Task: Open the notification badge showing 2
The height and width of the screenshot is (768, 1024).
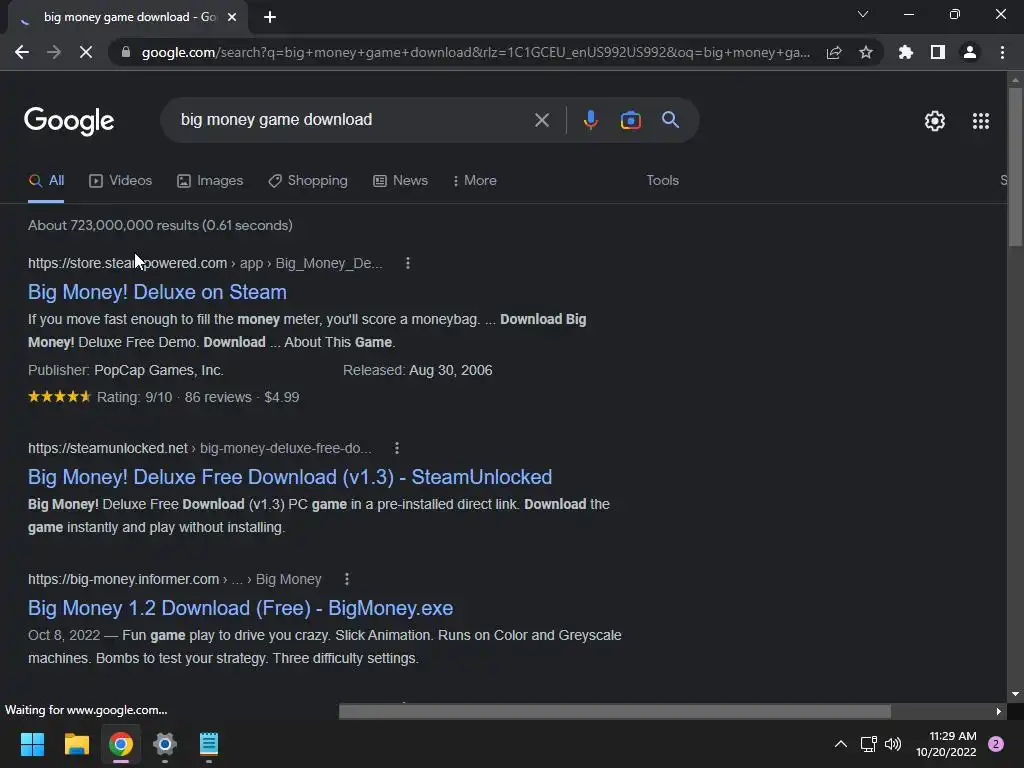Action: (996, 744)
